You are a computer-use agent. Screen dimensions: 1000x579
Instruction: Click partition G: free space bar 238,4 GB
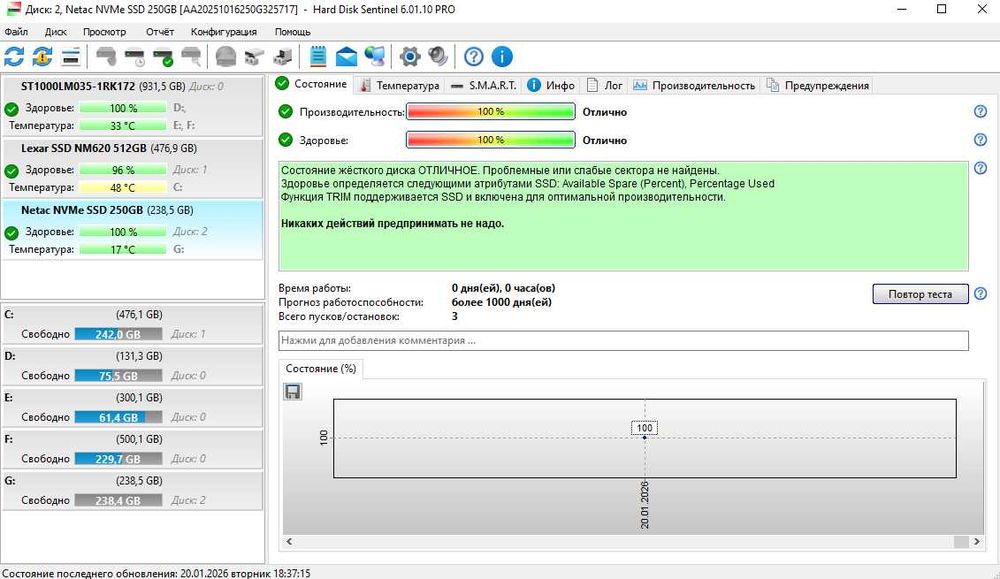118,501
